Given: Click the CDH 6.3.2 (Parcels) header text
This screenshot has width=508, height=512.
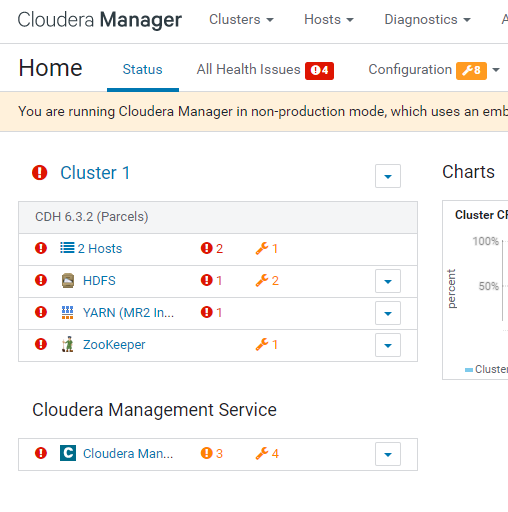Looking at the screenshot, I should click(92, 217).
